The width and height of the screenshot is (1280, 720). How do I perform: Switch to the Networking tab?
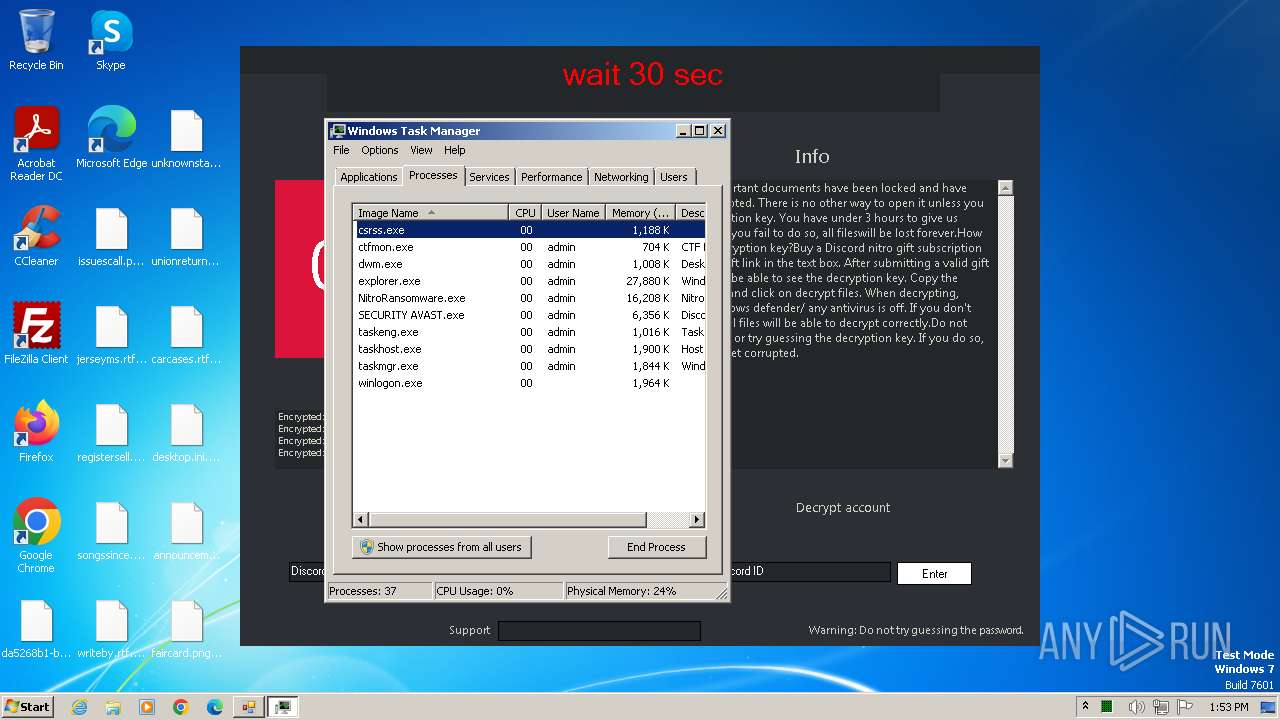[x=621, y=177]
